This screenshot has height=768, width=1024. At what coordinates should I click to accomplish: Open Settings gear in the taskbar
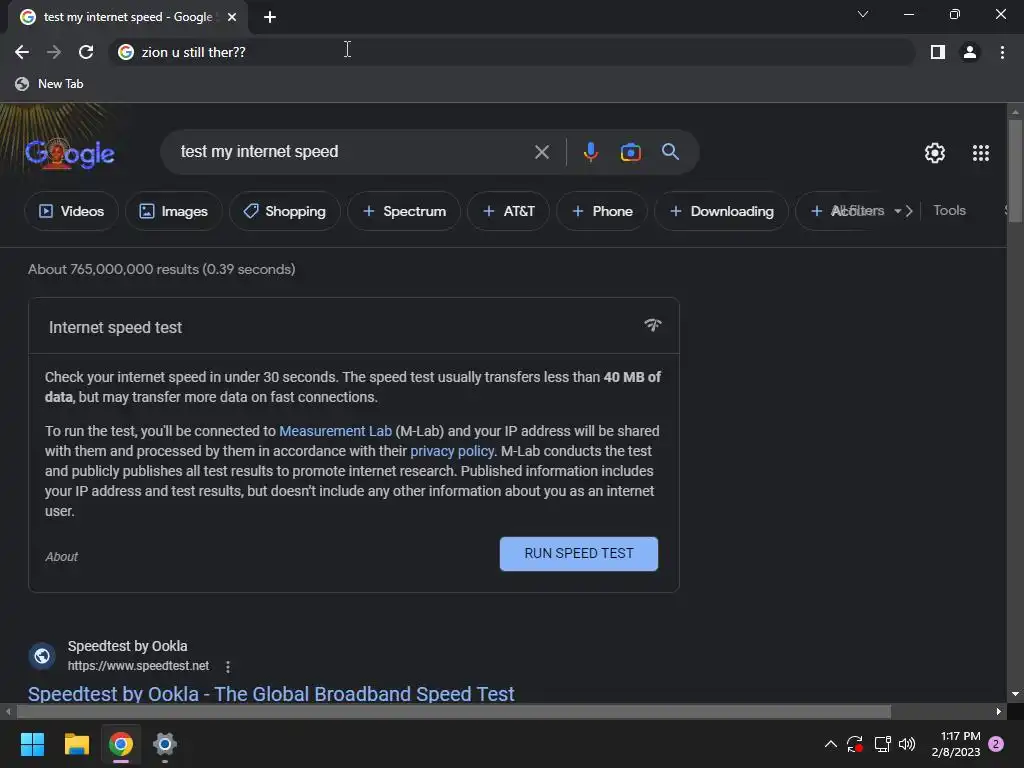pyautogui.click(x=165, y=744)
